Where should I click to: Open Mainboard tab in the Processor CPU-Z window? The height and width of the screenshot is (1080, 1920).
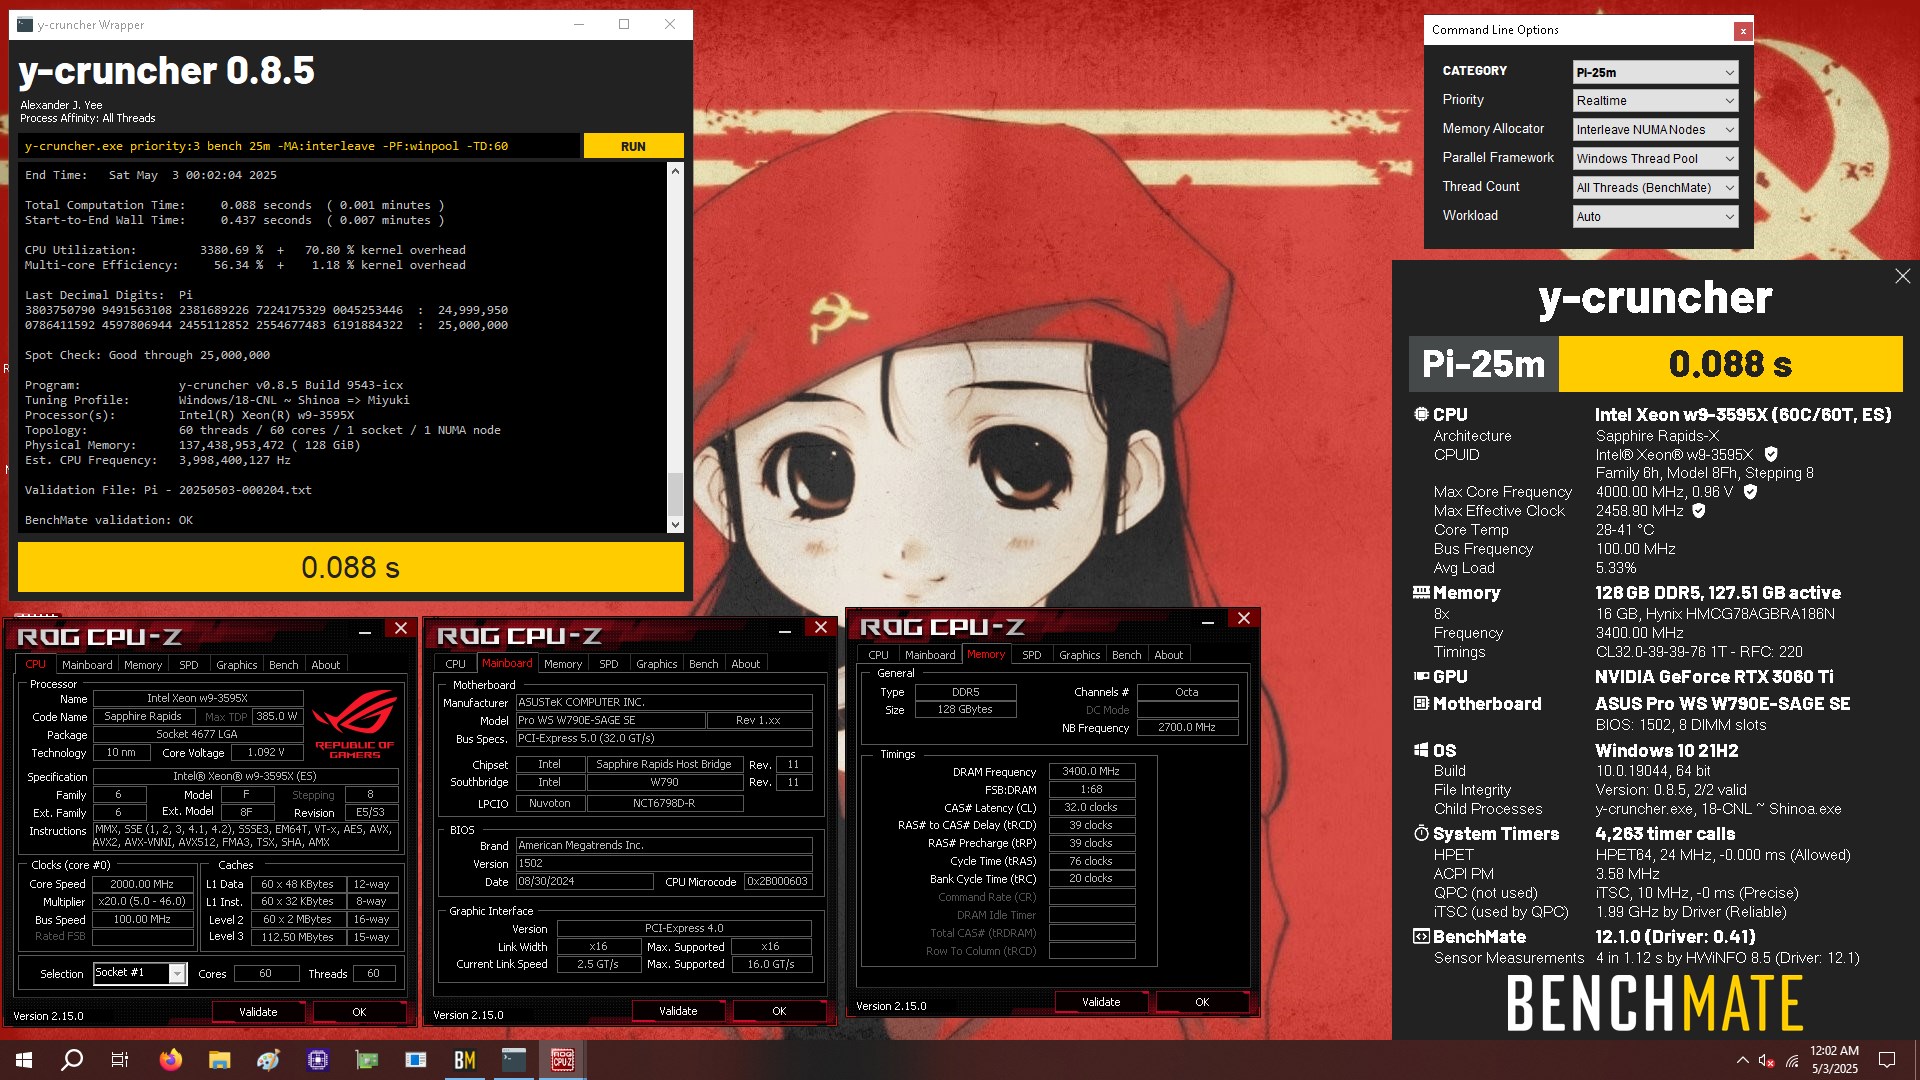[x=87, y=665]
